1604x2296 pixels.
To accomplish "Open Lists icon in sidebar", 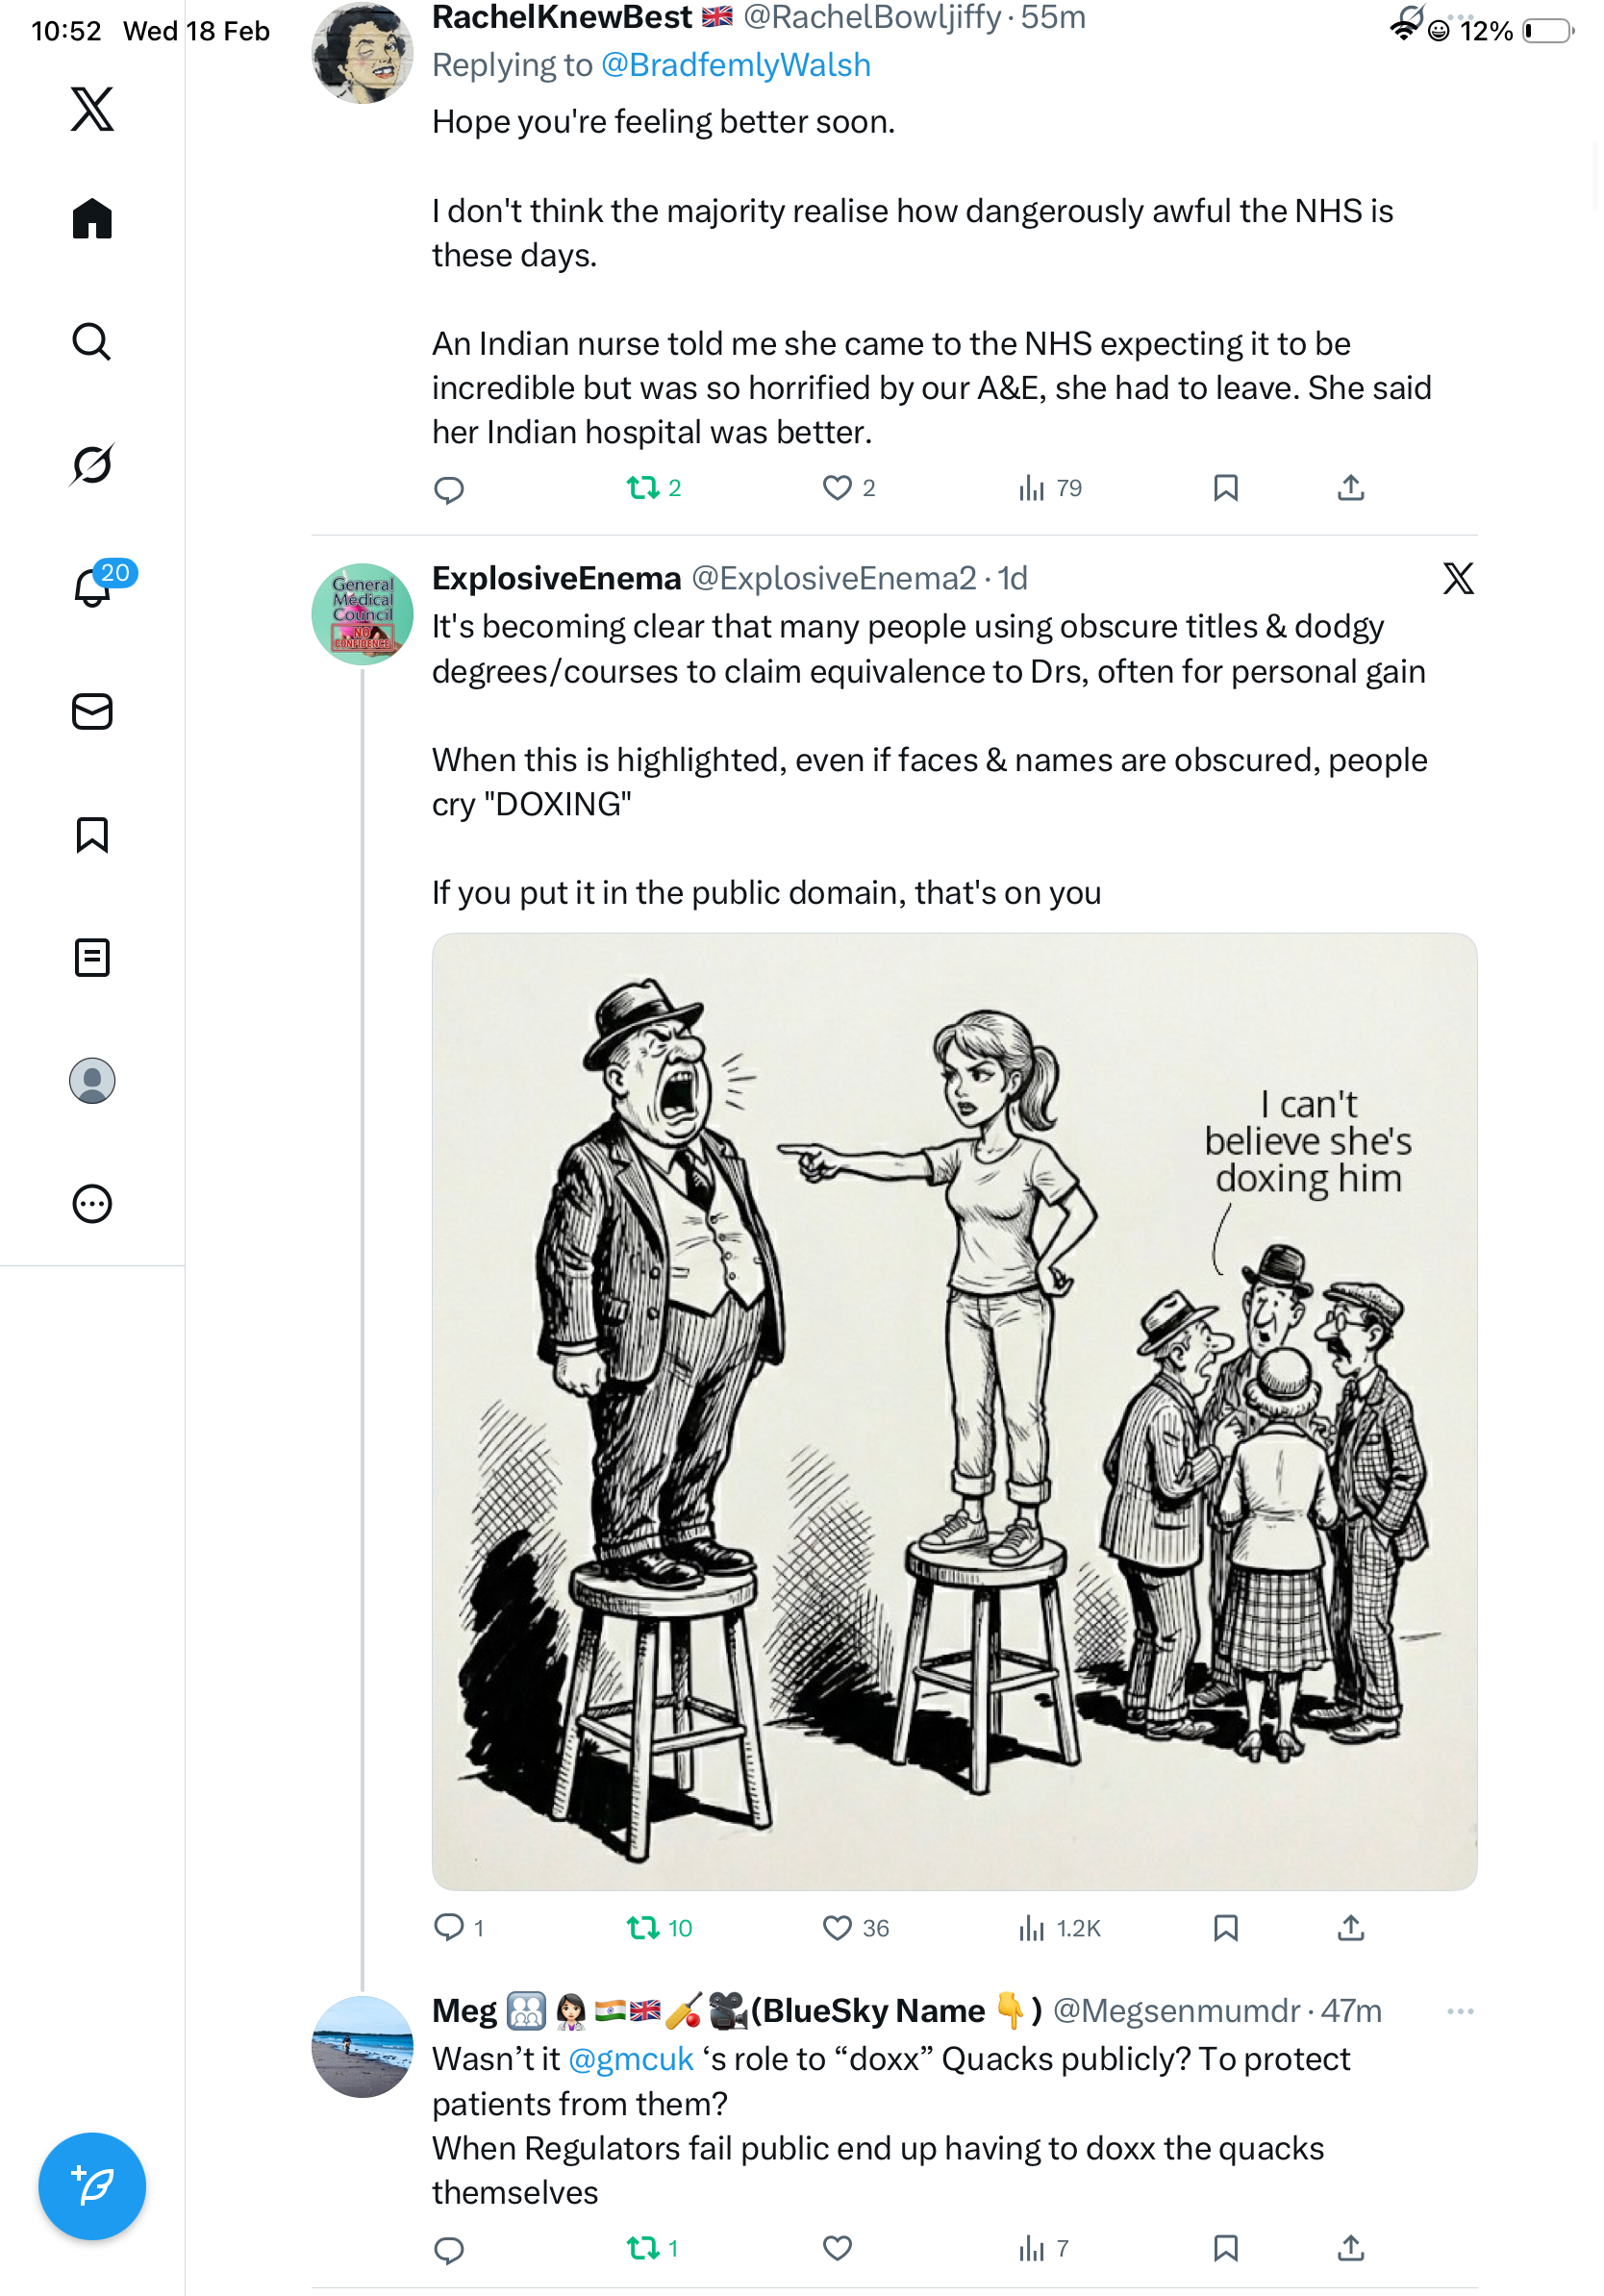I will tap(92, 958).
